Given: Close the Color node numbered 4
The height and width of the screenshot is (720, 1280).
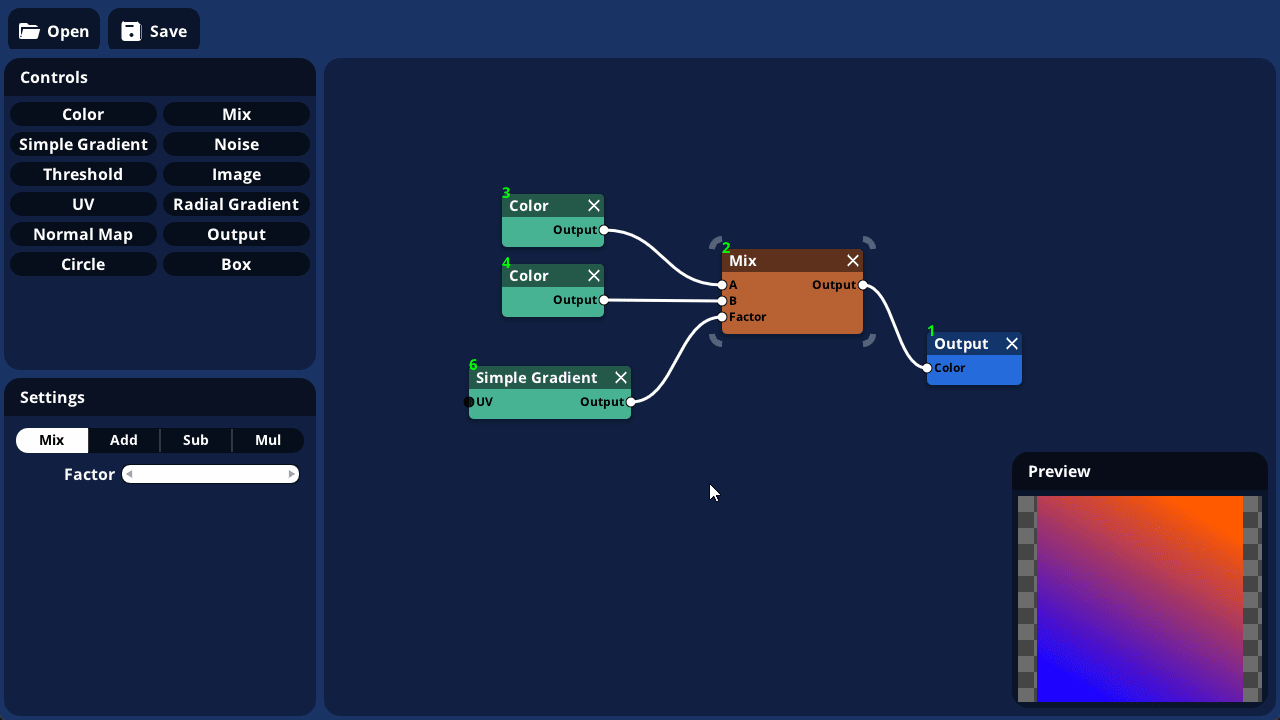Looking at the screenshot, I should tap(594, 276).
